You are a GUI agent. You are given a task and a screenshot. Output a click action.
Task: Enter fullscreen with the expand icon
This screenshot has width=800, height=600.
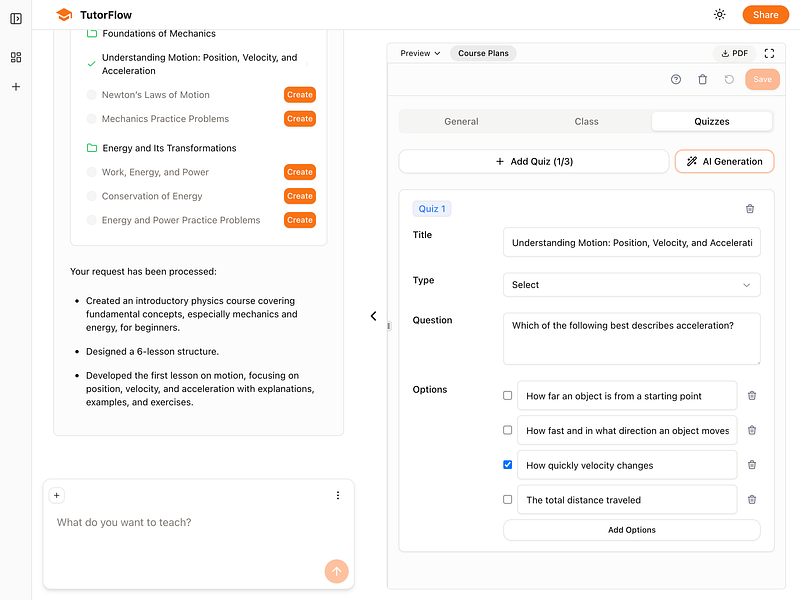click(x=769, y=53)
